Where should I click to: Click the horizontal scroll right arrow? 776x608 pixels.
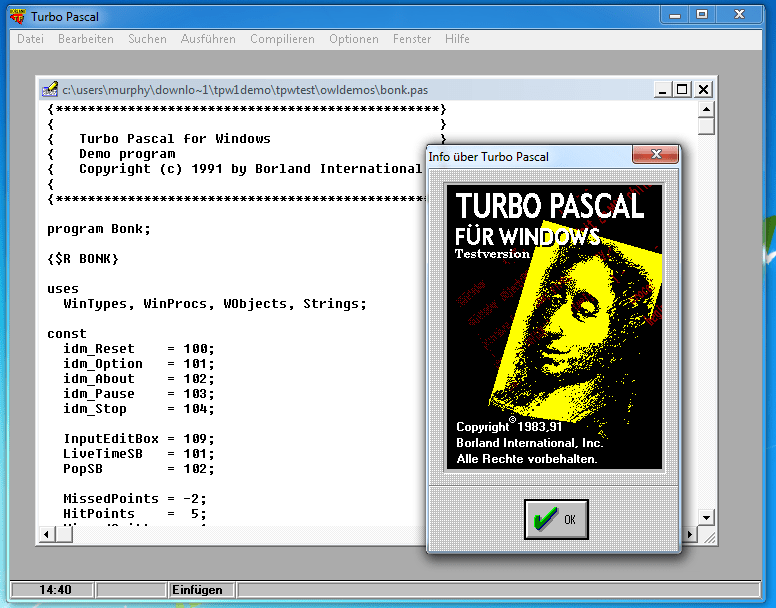coord(690,534)
